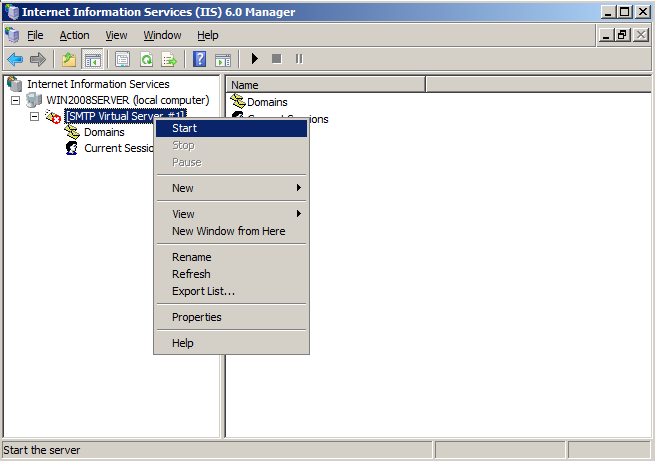
Task: Click the Domains icon in right pane
Action: 238,101
